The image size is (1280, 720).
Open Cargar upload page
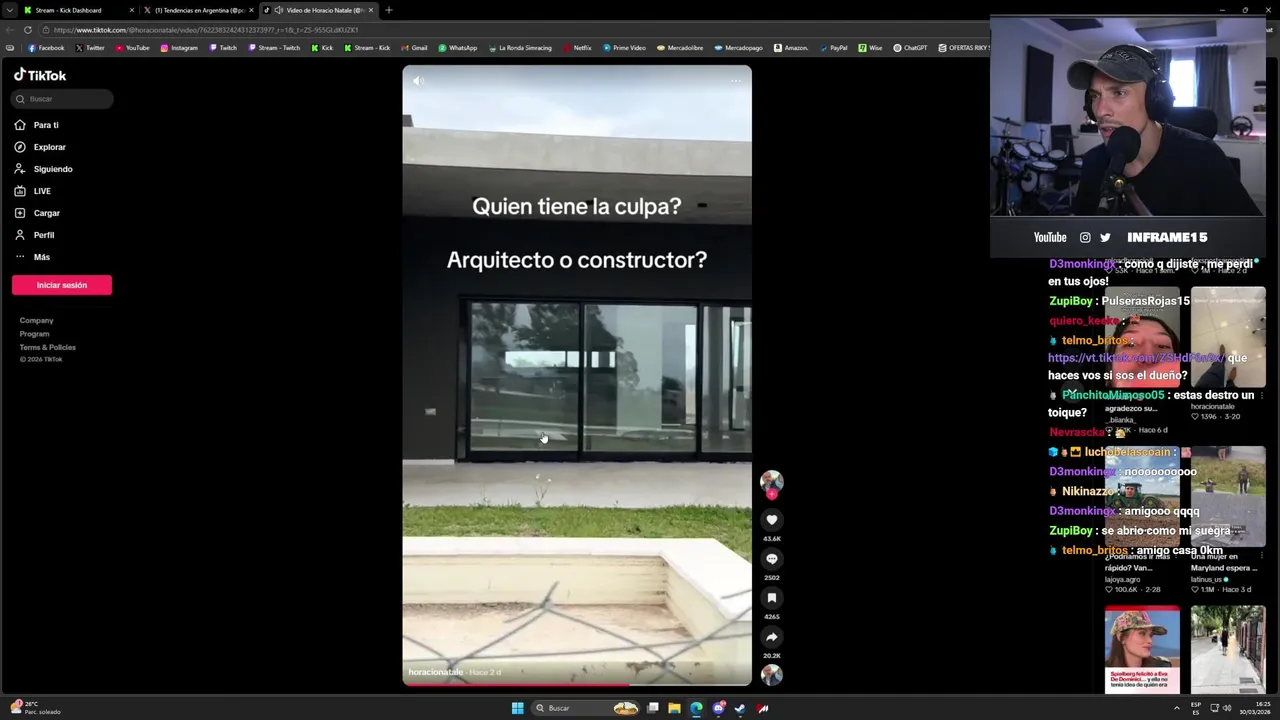[x=46, y=213]
